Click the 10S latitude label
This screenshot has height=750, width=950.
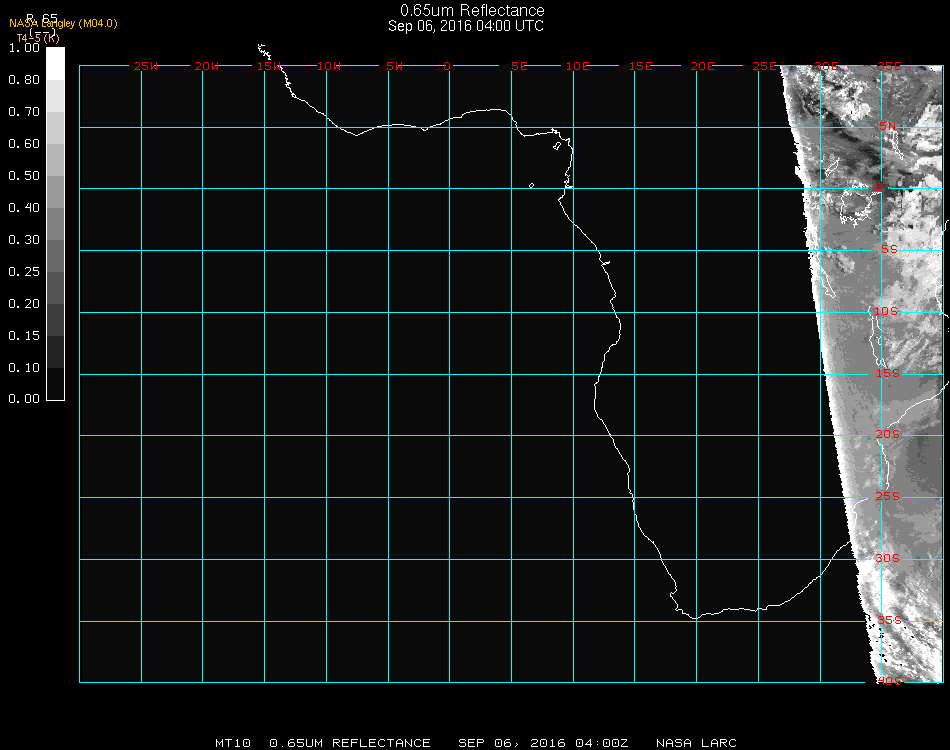click(x=888, y=312)
